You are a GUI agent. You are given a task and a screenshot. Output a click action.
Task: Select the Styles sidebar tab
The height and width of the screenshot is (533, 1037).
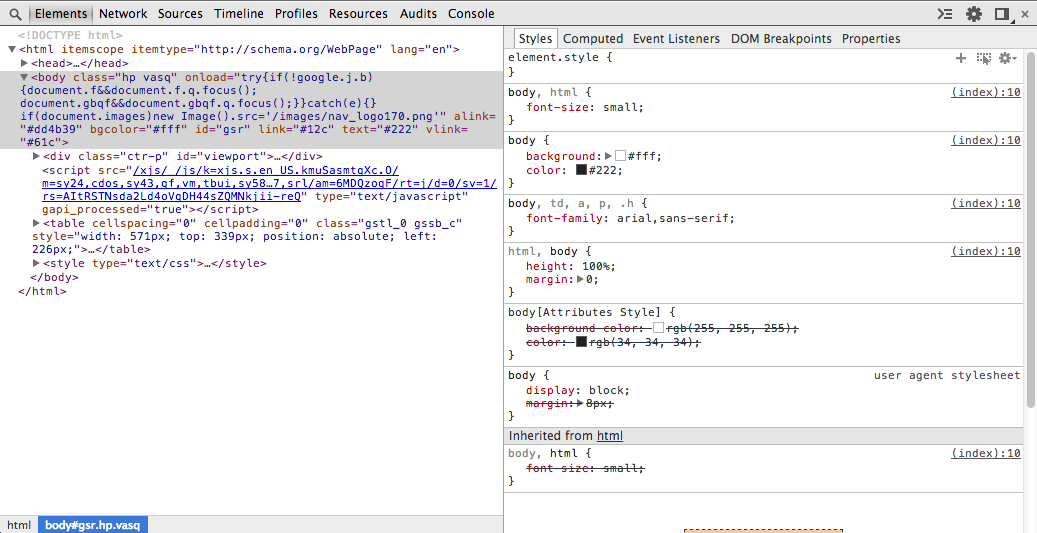click(x=535, y=38)
